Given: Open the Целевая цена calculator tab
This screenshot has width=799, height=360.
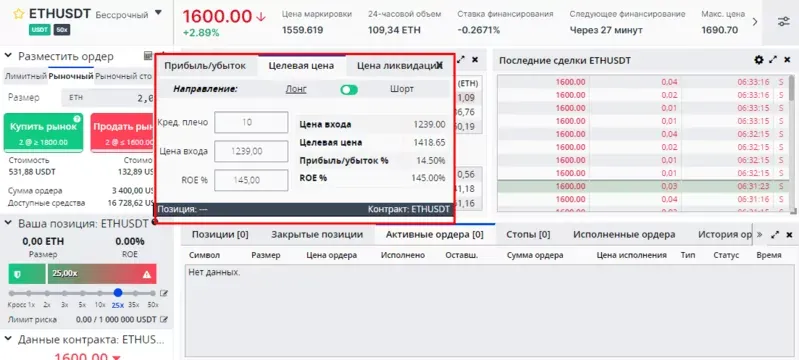Looking at the screenshot, I should tap(301, 66).
